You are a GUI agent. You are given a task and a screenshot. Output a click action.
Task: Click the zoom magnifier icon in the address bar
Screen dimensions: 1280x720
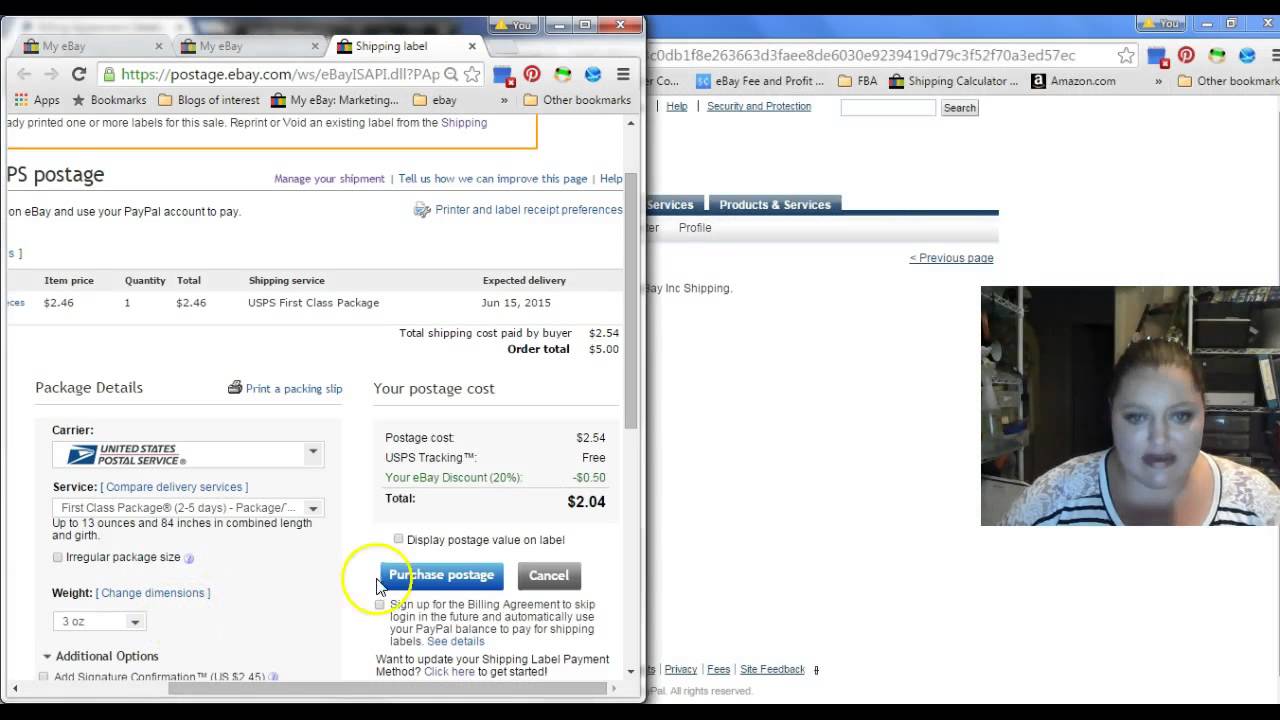(x=451, y=74)
